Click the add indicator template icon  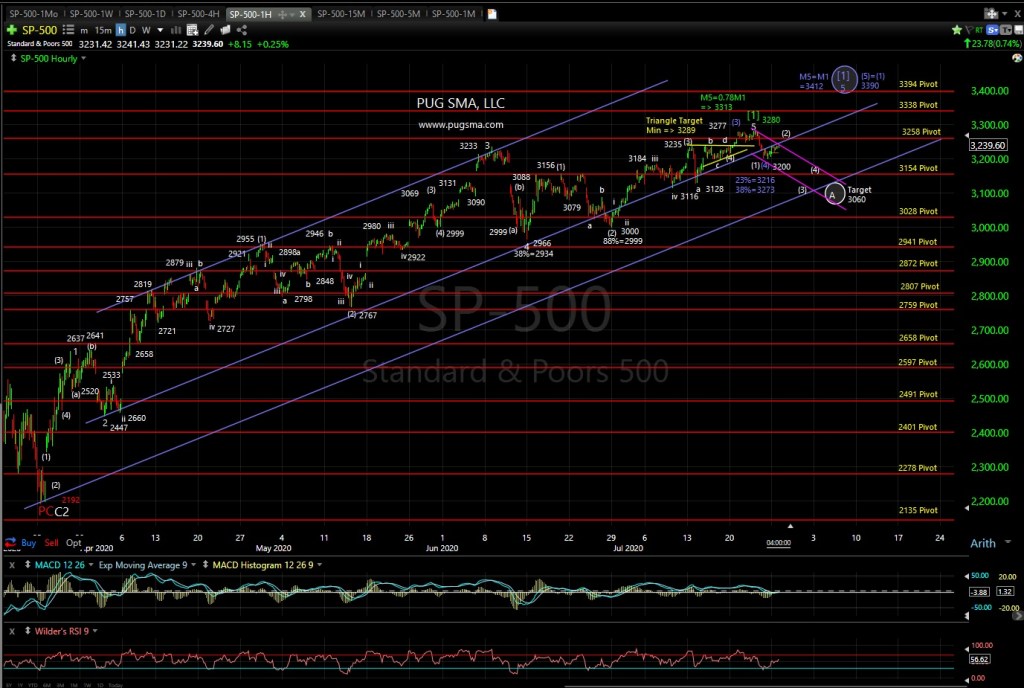pos(192,30)
